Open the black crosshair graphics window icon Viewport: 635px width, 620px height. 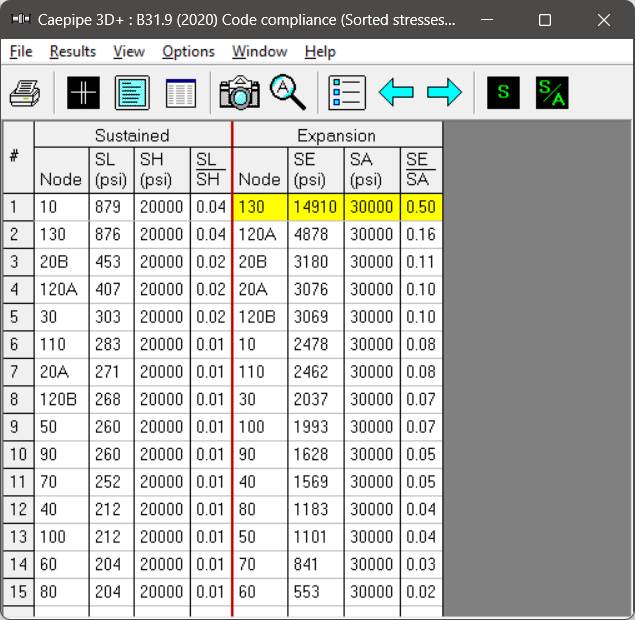point(83,93)
